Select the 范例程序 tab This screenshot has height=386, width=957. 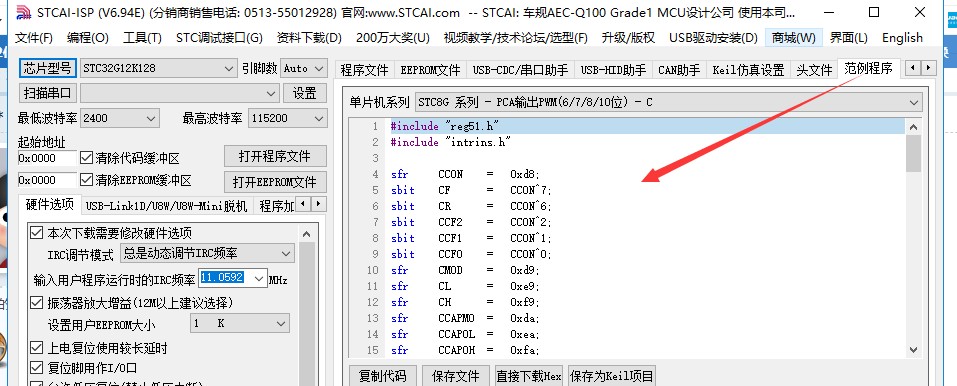pyautogui.click(x=869, y=68)
